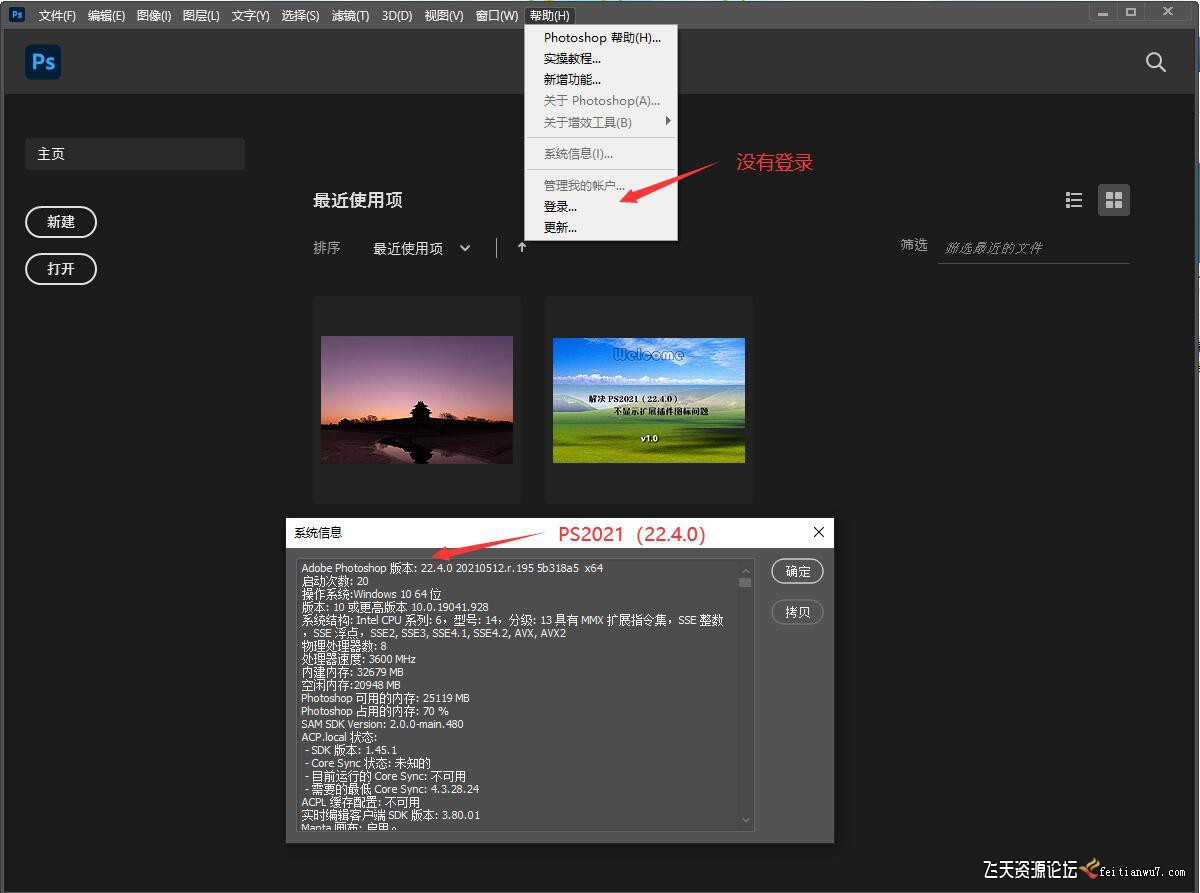Viewport: 1200px width, 893px height.
Task: Expand the 最近使用项 sort dropdown
Action: coord(421,248)
